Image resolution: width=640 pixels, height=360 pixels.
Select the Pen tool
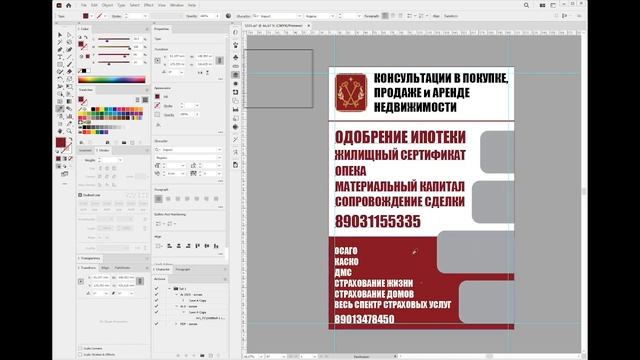(x=60, y=50)
